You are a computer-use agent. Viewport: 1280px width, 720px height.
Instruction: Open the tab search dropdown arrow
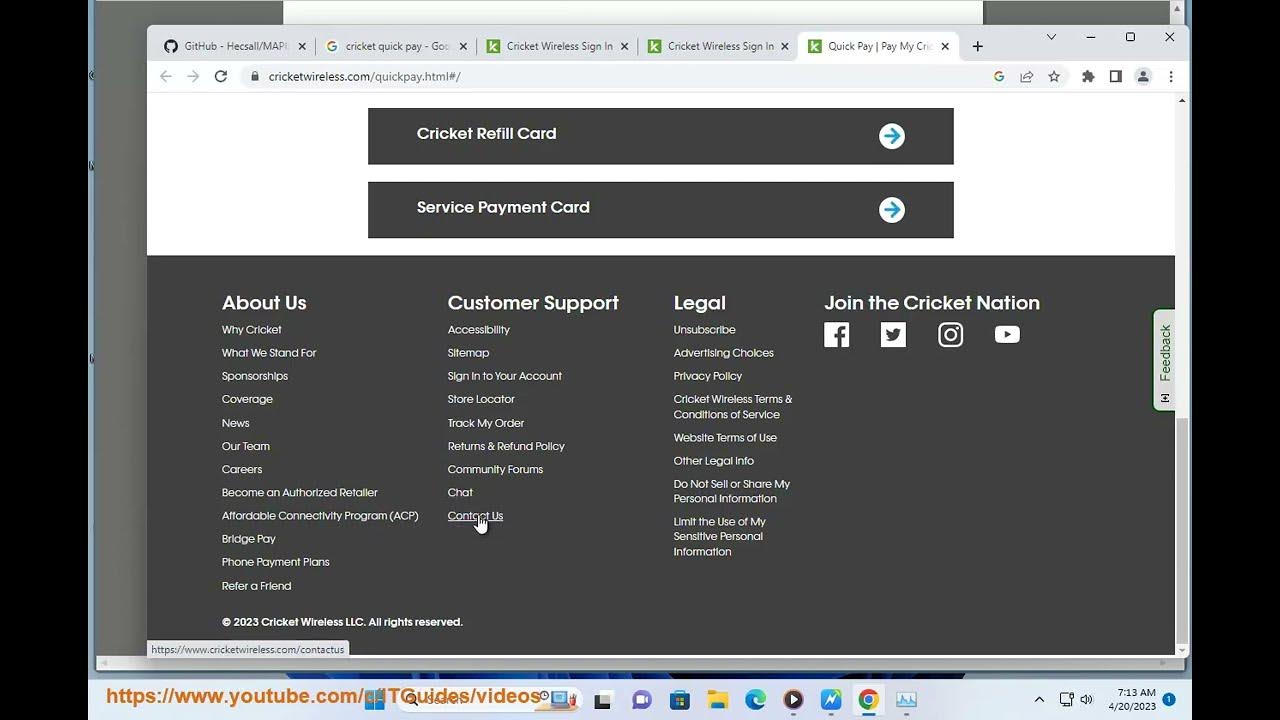click(1051, 37)
